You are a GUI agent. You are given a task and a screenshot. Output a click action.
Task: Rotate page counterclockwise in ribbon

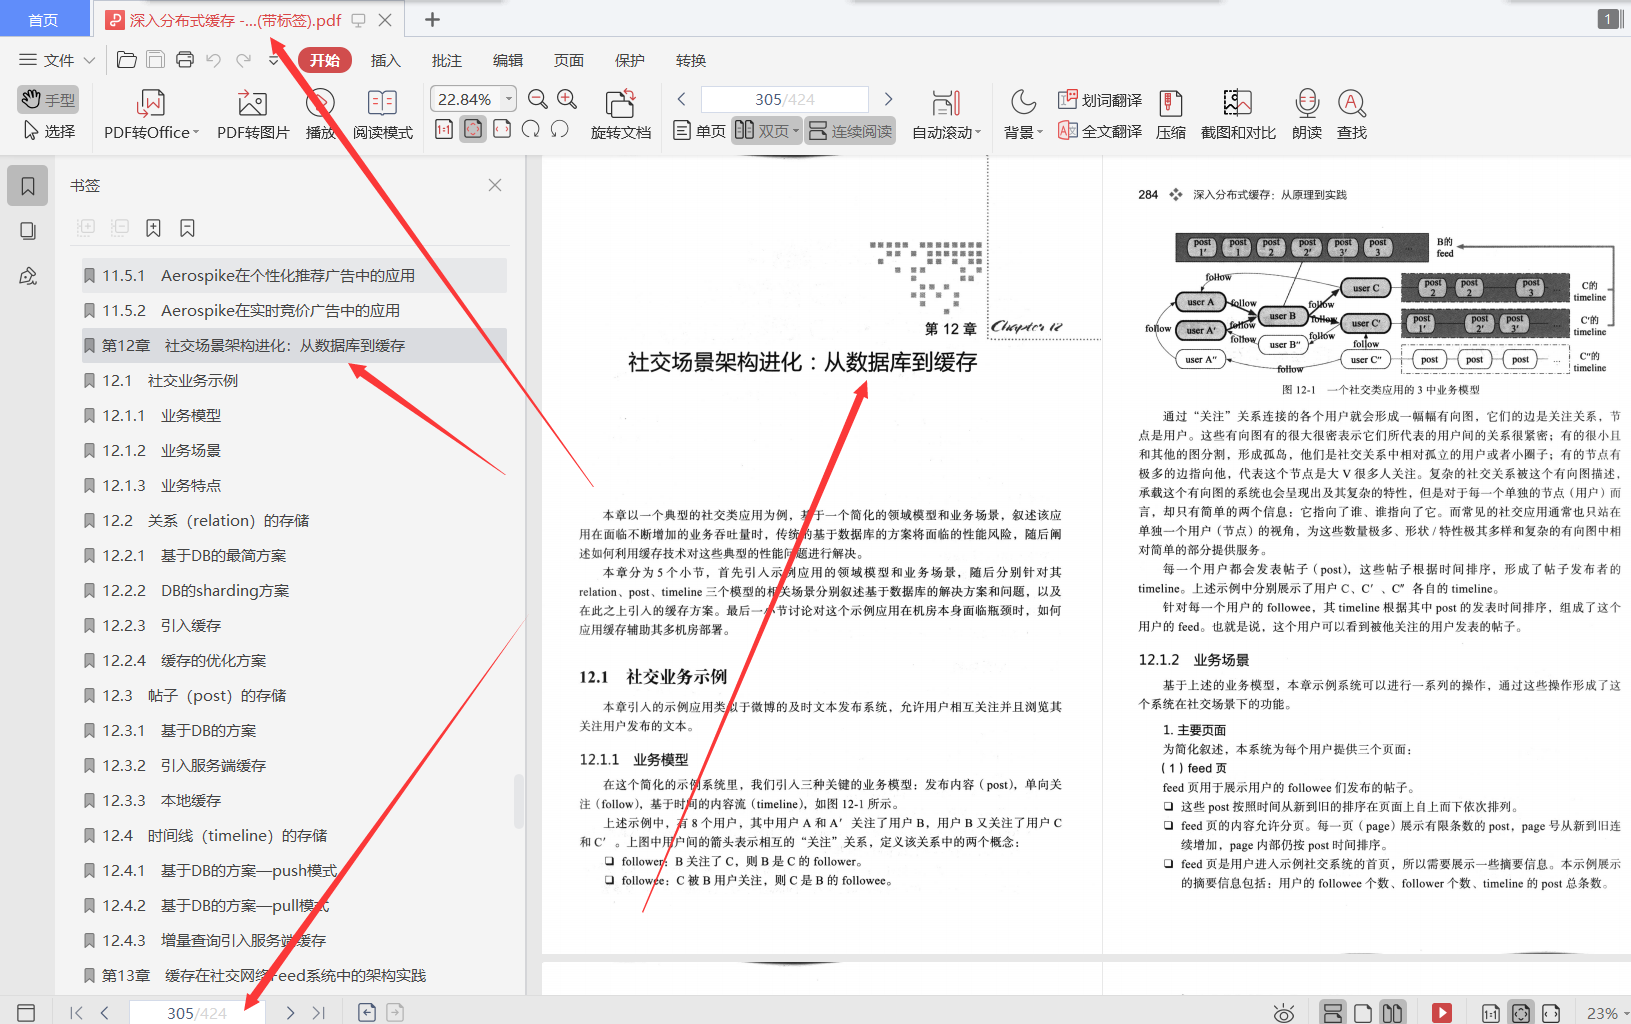(560, 129)
